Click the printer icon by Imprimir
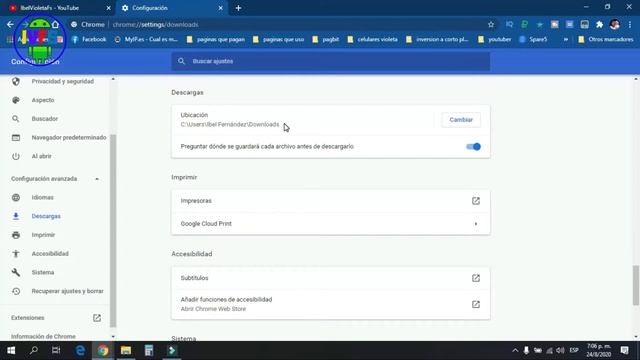The image size is (640, 360). 16,235
